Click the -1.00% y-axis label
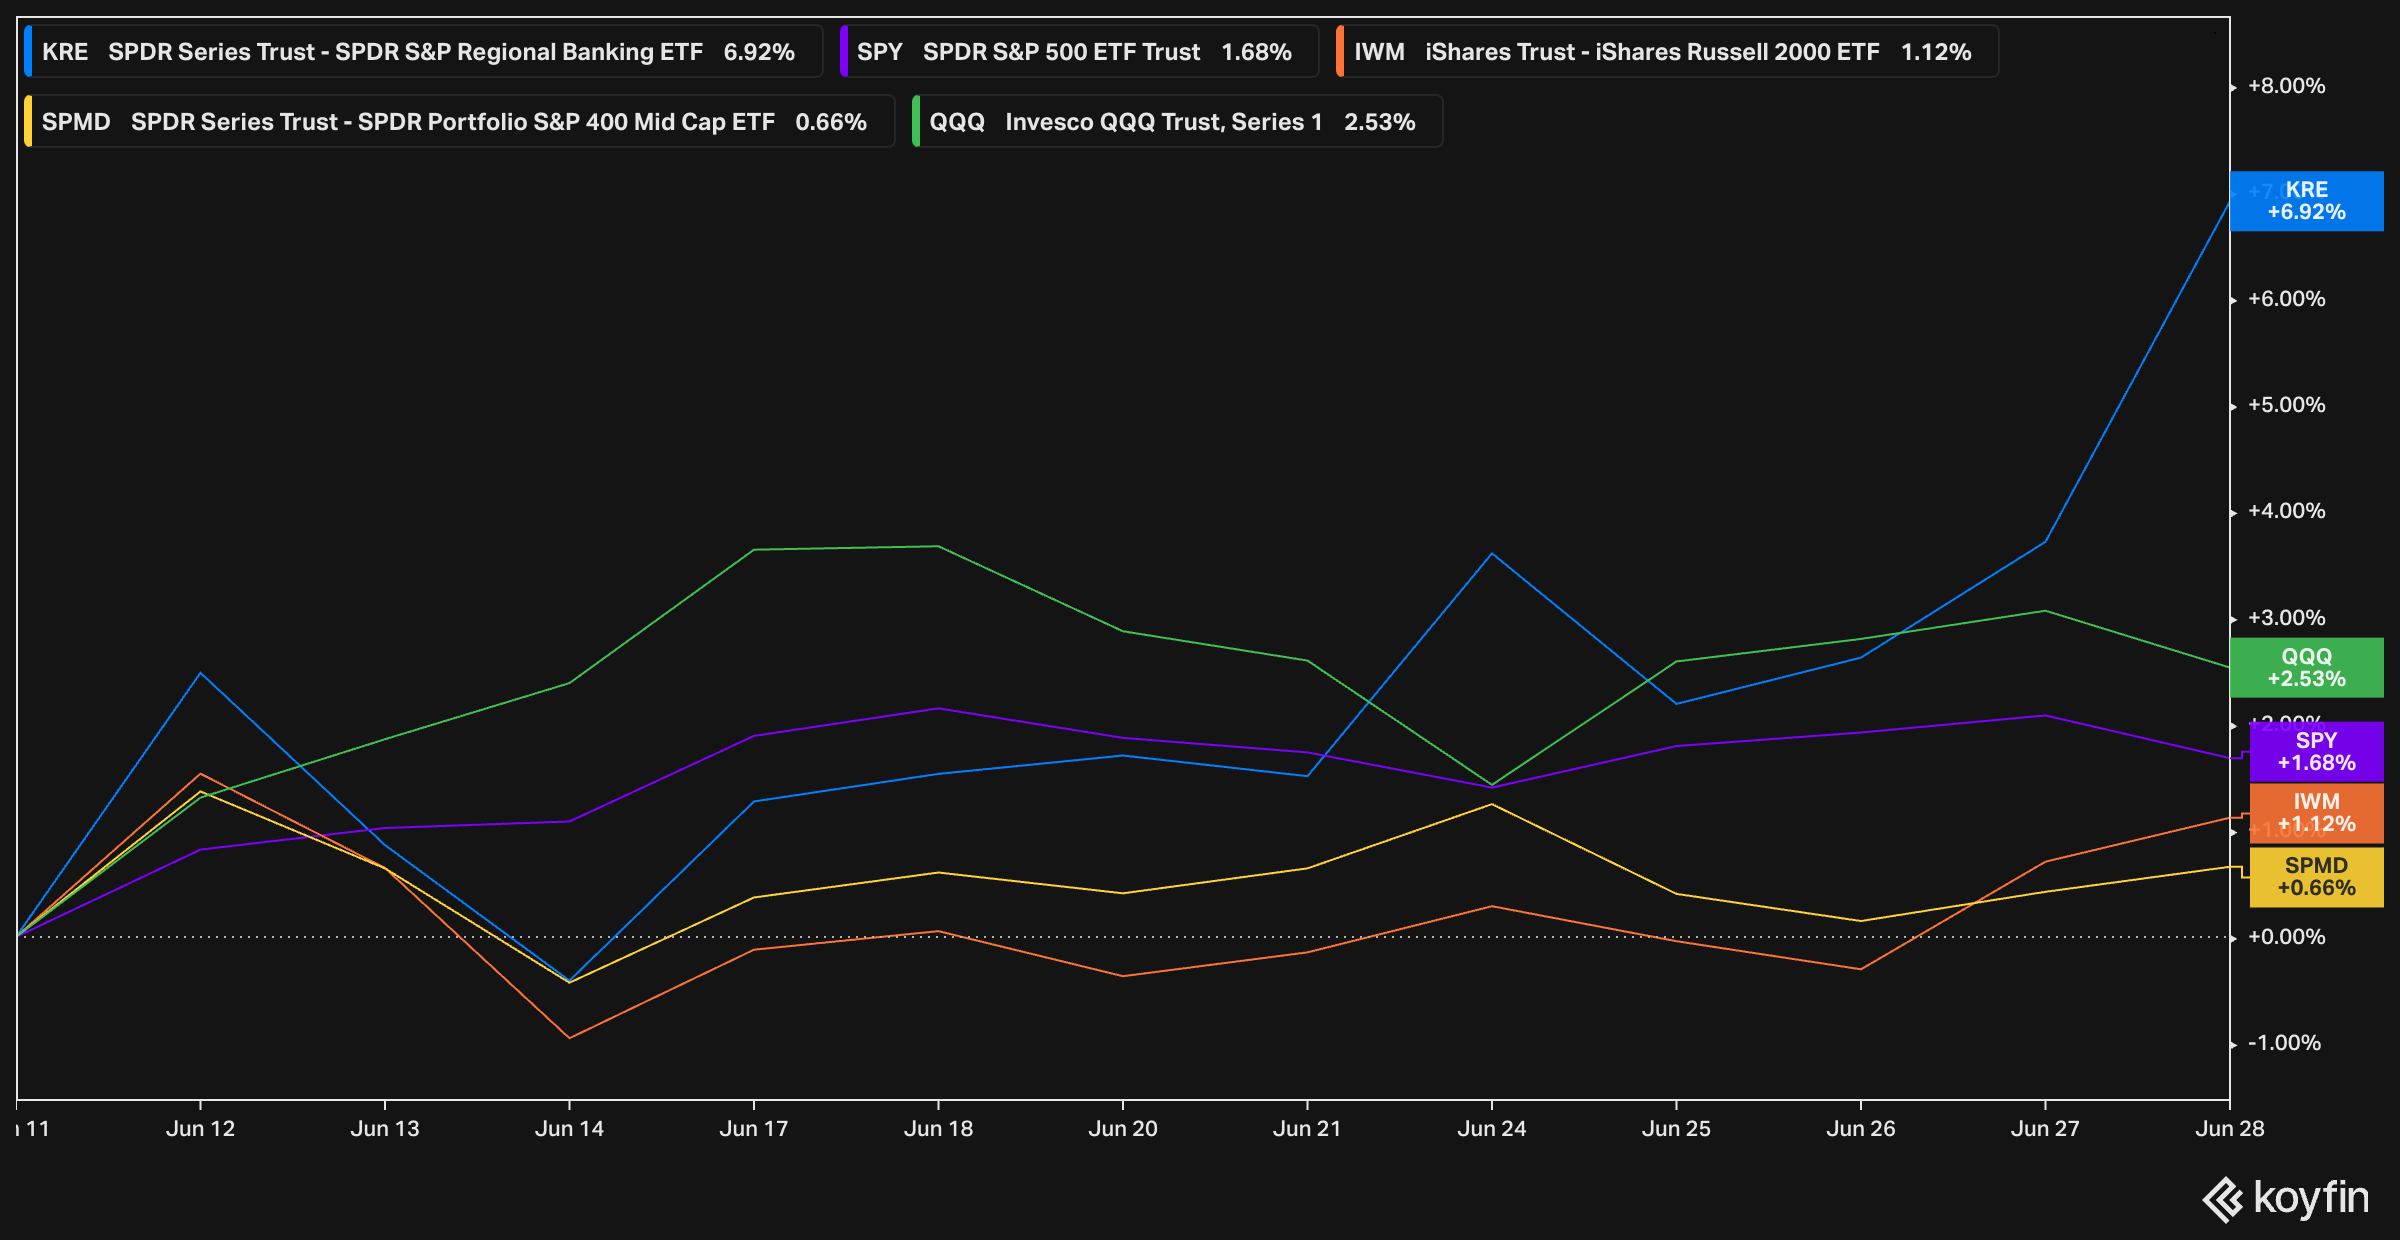2400x1240 pixels. tap(2284, 1043)
